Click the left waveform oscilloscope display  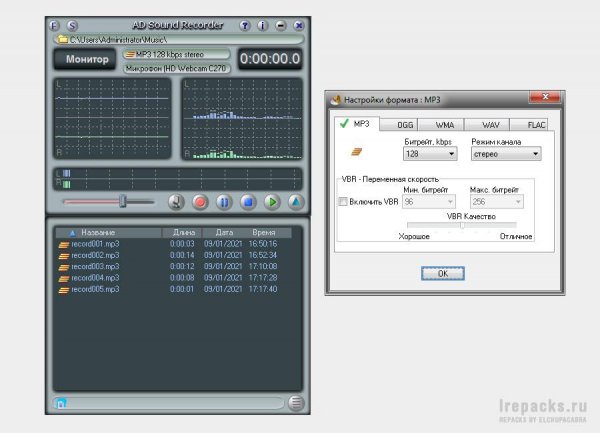click(x=112, y=119)
